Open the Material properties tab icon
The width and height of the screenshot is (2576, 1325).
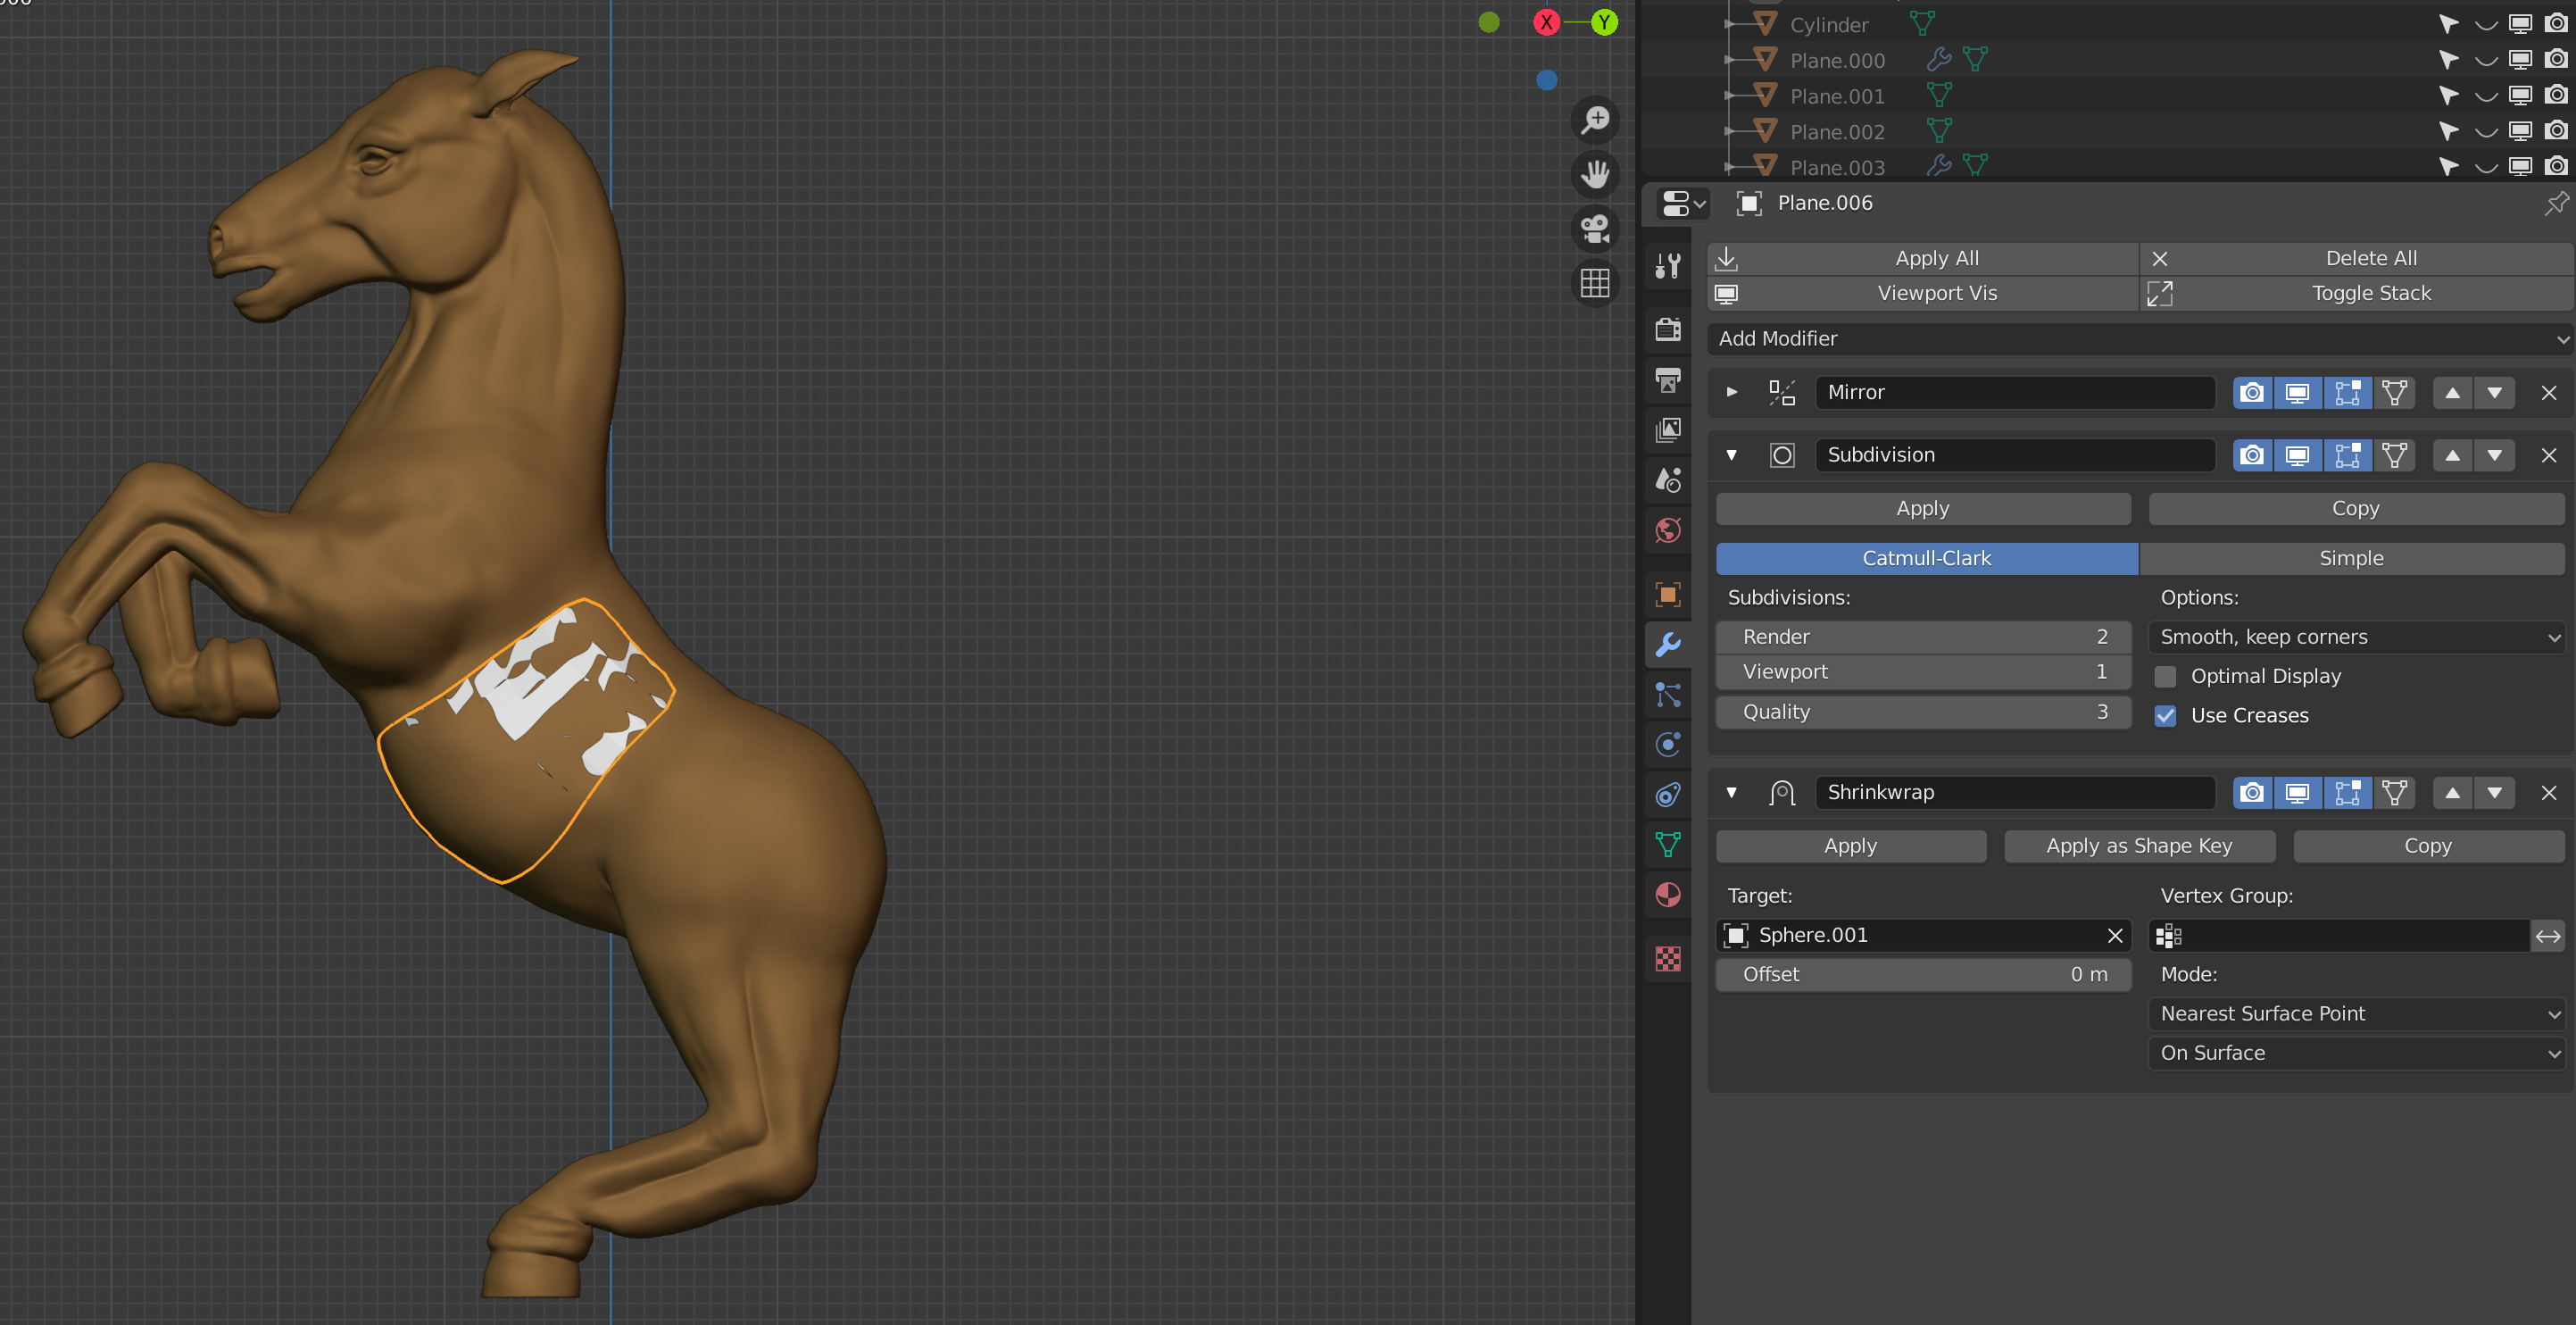[x=1667, y=895]
